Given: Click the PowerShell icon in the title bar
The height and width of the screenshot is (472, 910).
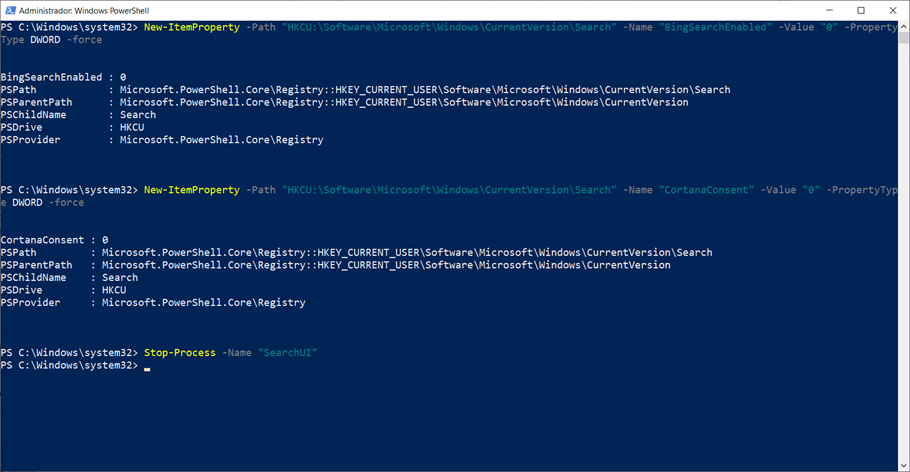Looking at the screenshot, I should (x=10, y=10).
